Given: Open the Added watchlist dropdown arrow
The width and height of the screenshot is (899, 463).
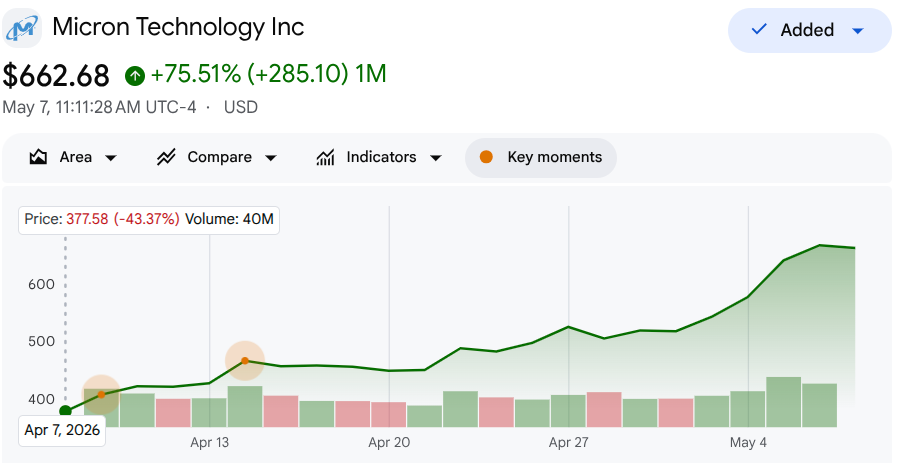Looking at the screenshot, I should (858, 30).
